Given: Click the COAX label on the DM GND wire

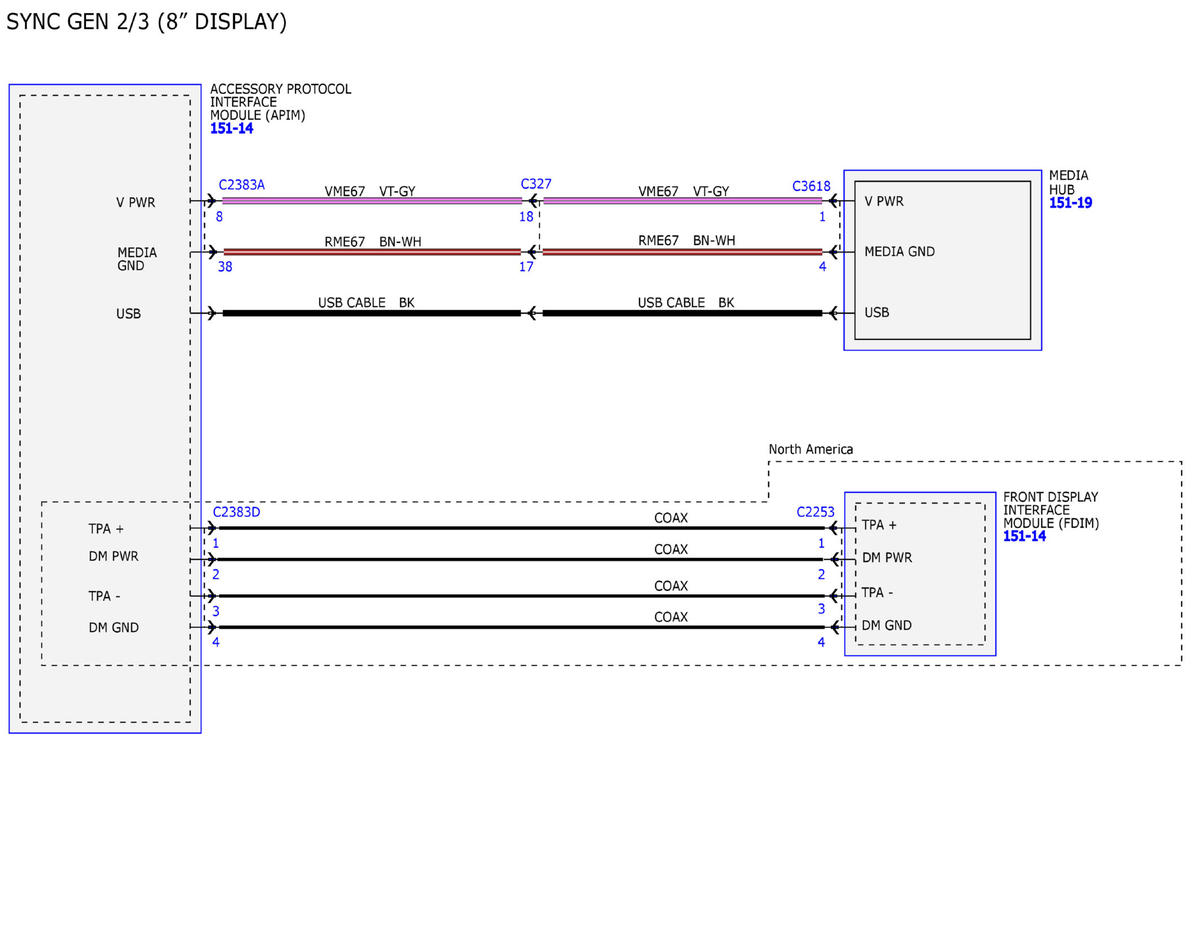Looking at the screenshot, I should pos(671,617).
